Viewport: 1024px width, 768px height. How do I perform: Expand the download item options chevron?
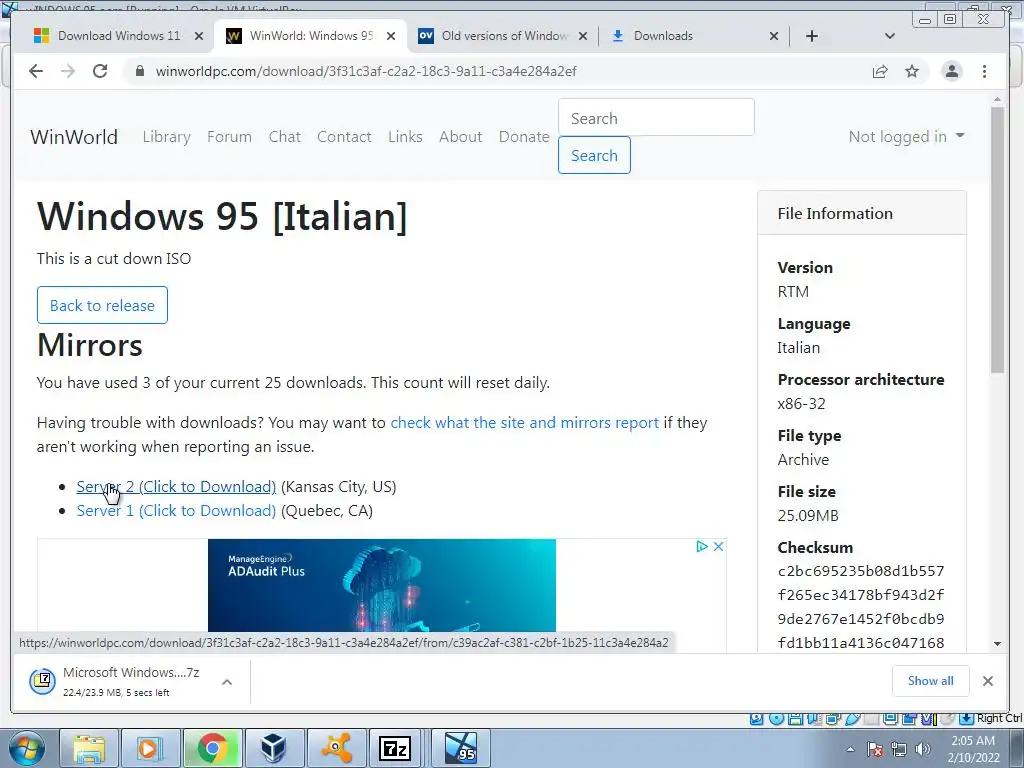tap(227, 682)
